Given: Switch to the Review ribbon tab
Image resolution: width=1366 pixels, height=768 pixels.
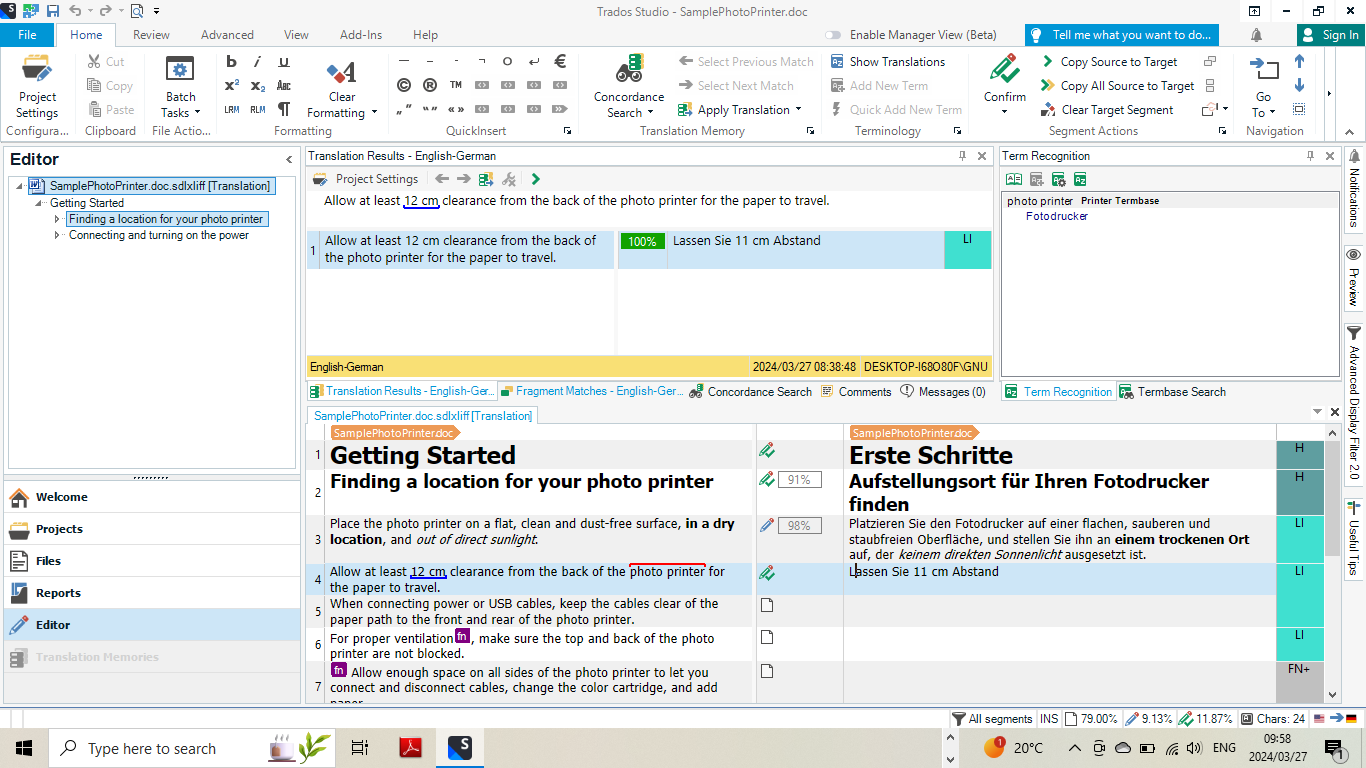Looking at the screenshot, I should pos(151,35).
